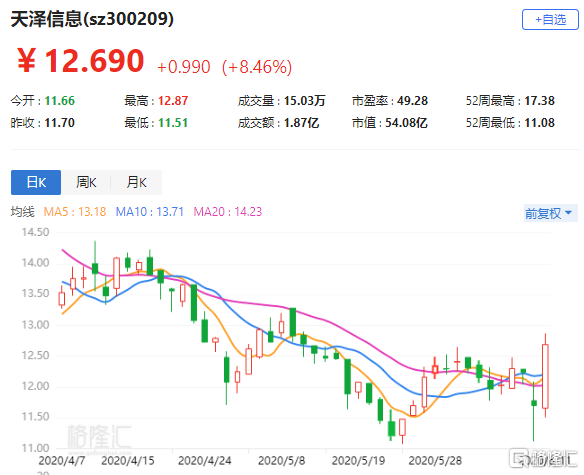Click 成交量 volume 15.03万
584x475 pixels.
pyautogui.click(x=305, y=101)
